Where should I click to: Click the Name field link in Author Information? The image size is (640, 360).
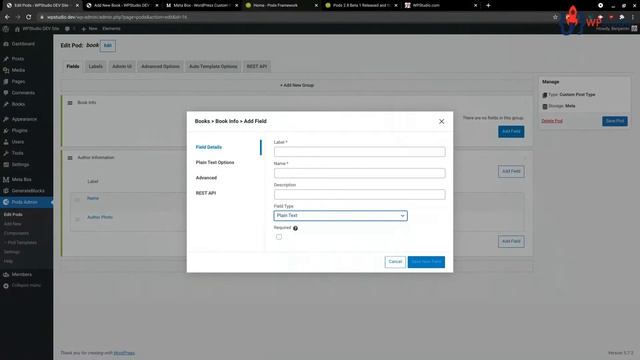(93, 198)
